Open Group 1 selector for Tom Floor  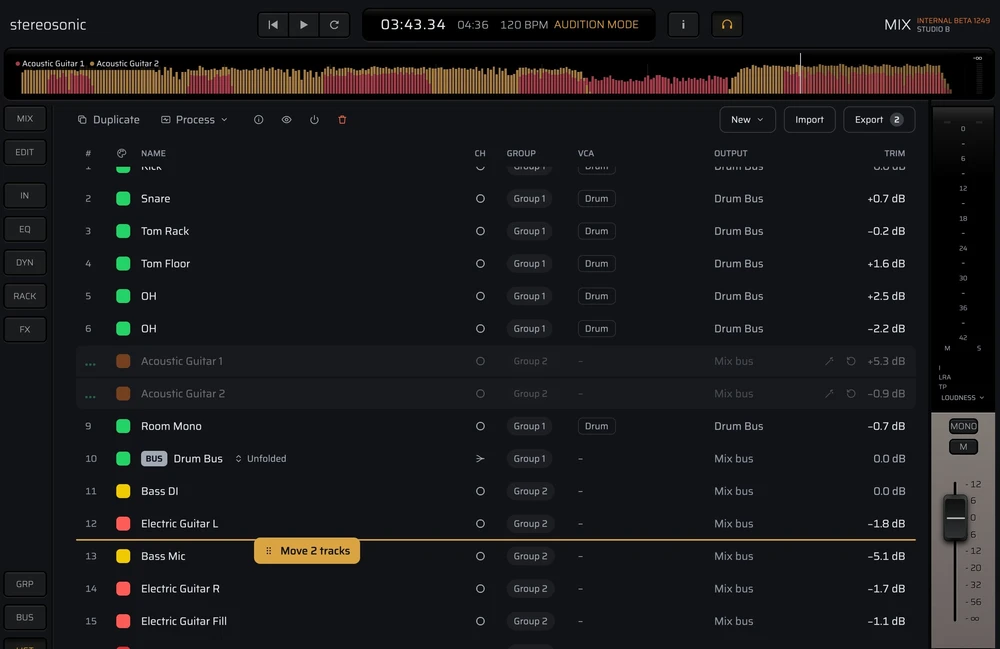(x=529, y=263)
